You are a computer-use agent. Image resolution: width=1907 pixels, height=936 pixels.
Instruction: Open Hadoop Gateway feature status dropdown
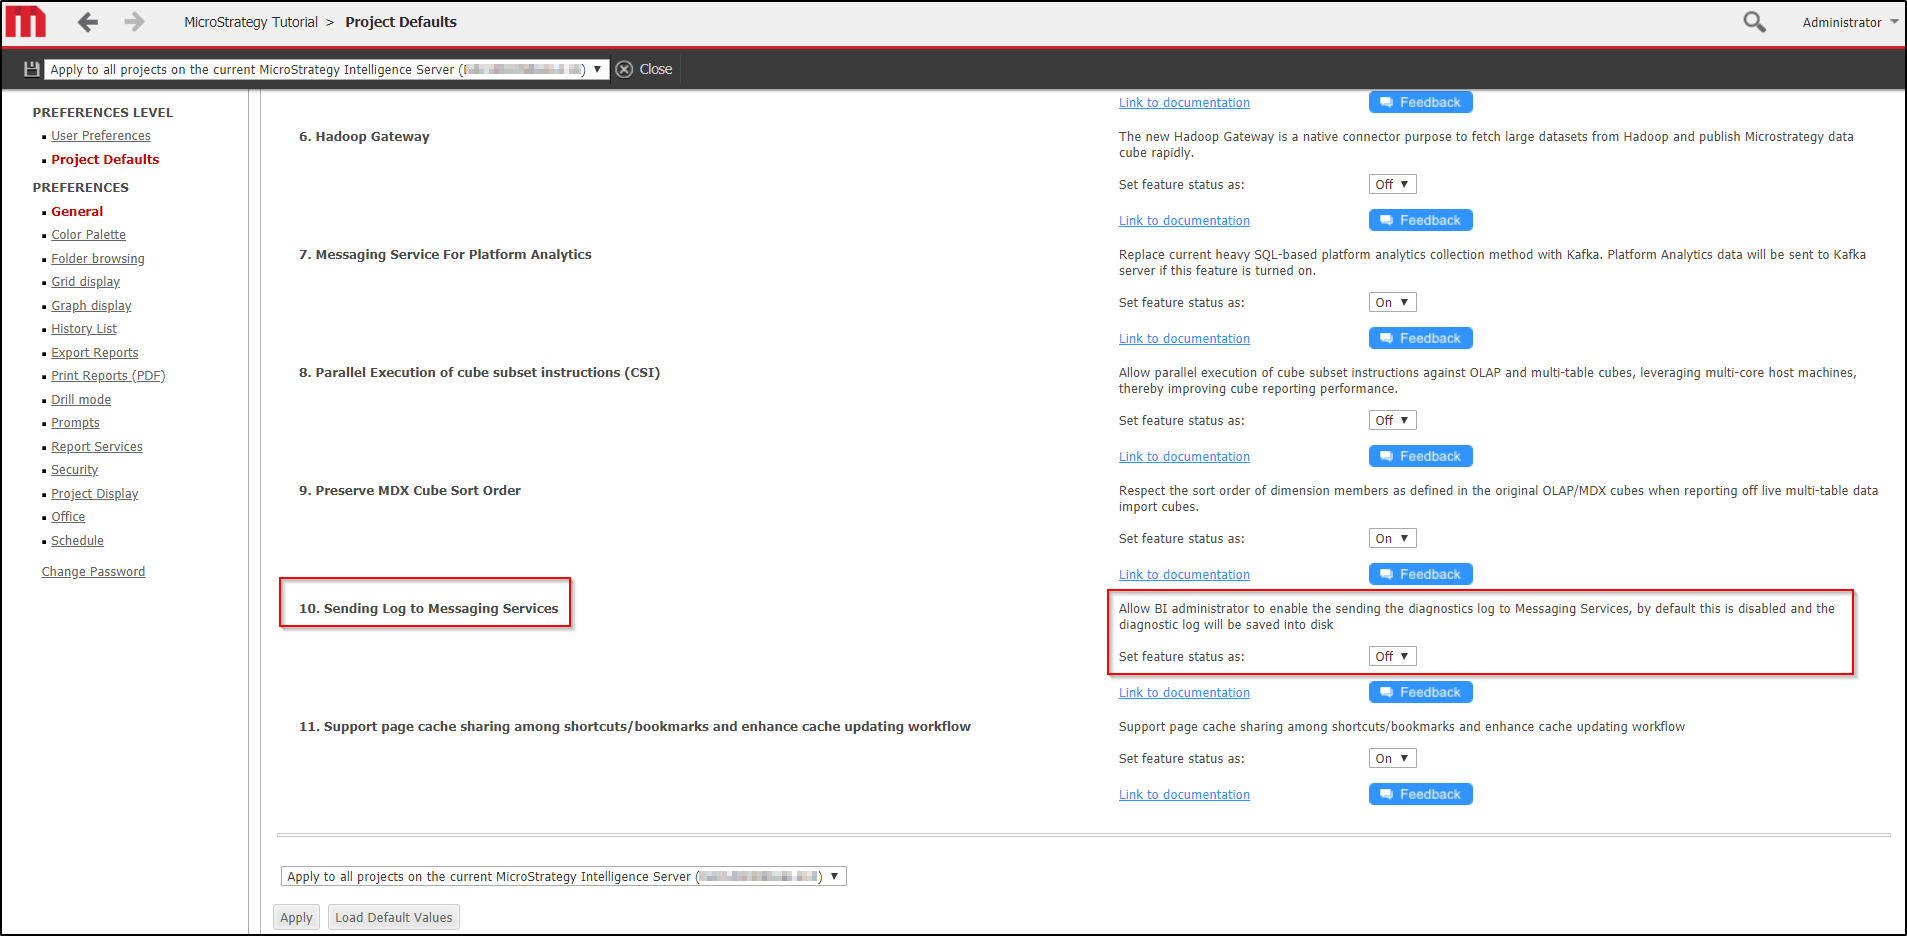1392,184
